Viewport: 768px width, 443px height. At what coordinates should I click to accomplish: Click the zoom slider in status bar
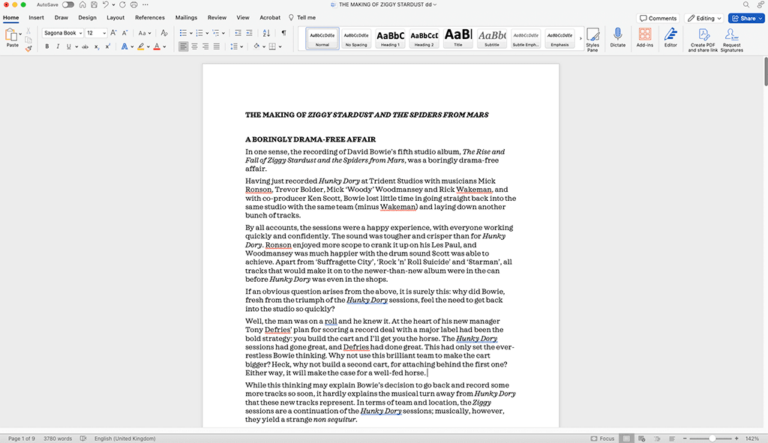pyautogui.click(x=711, y=438)
